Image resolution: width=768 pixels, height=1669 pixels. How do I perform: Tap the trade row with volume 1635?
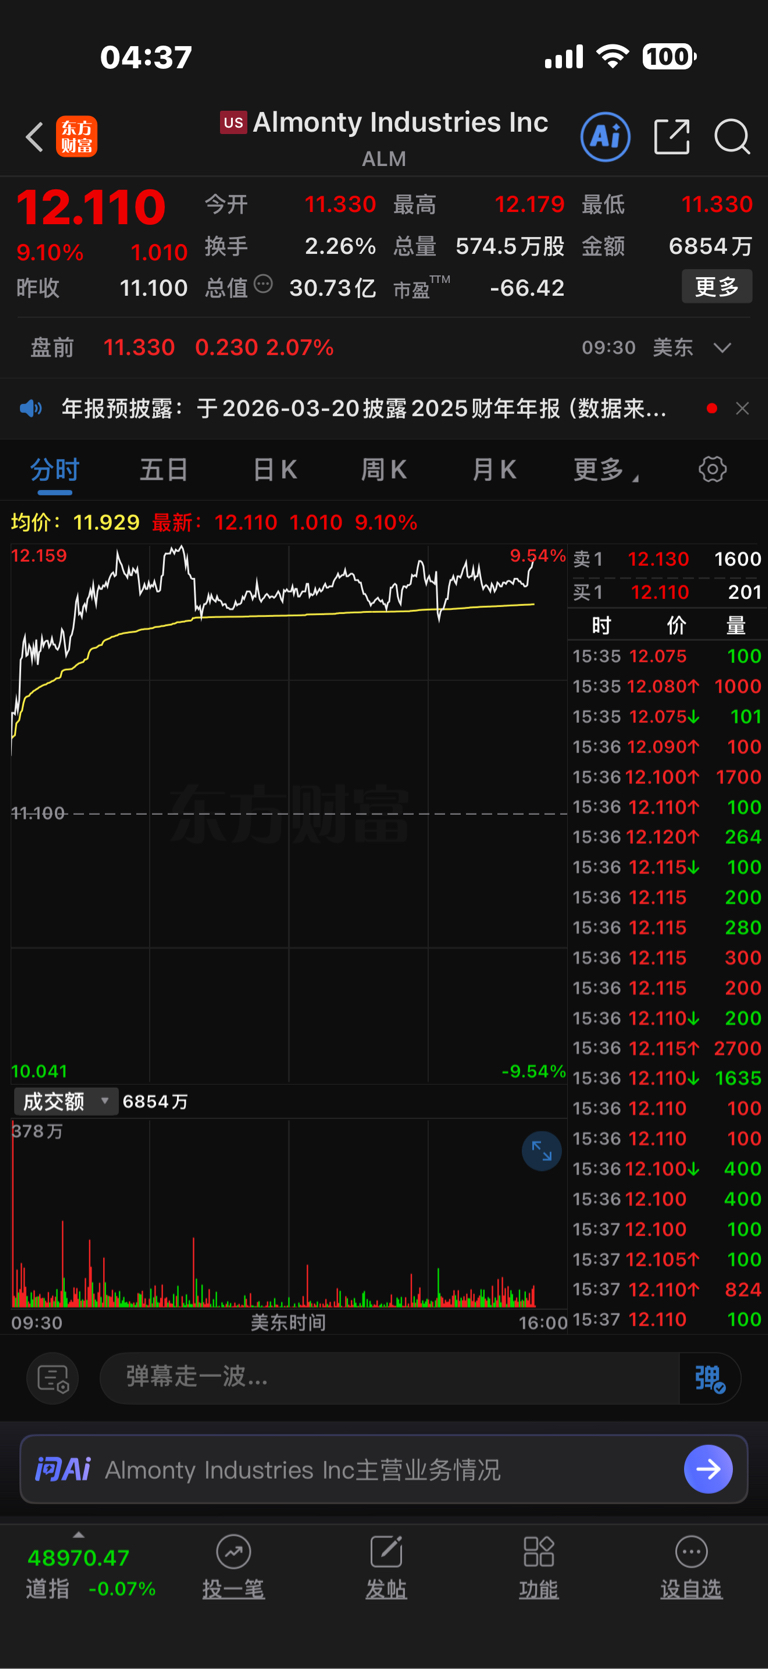pos(667,1078)
